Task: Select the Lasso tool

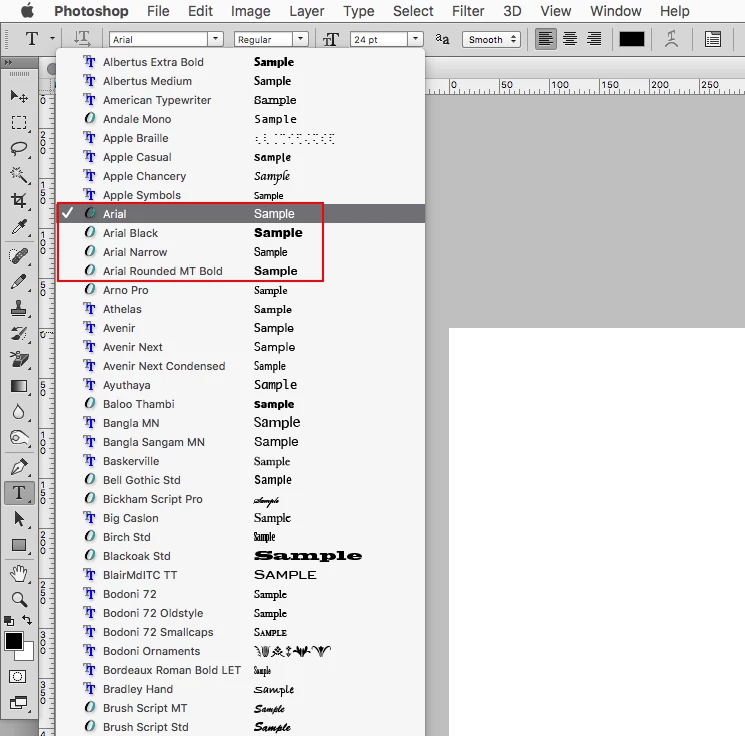Action: (x=19, y=149)
